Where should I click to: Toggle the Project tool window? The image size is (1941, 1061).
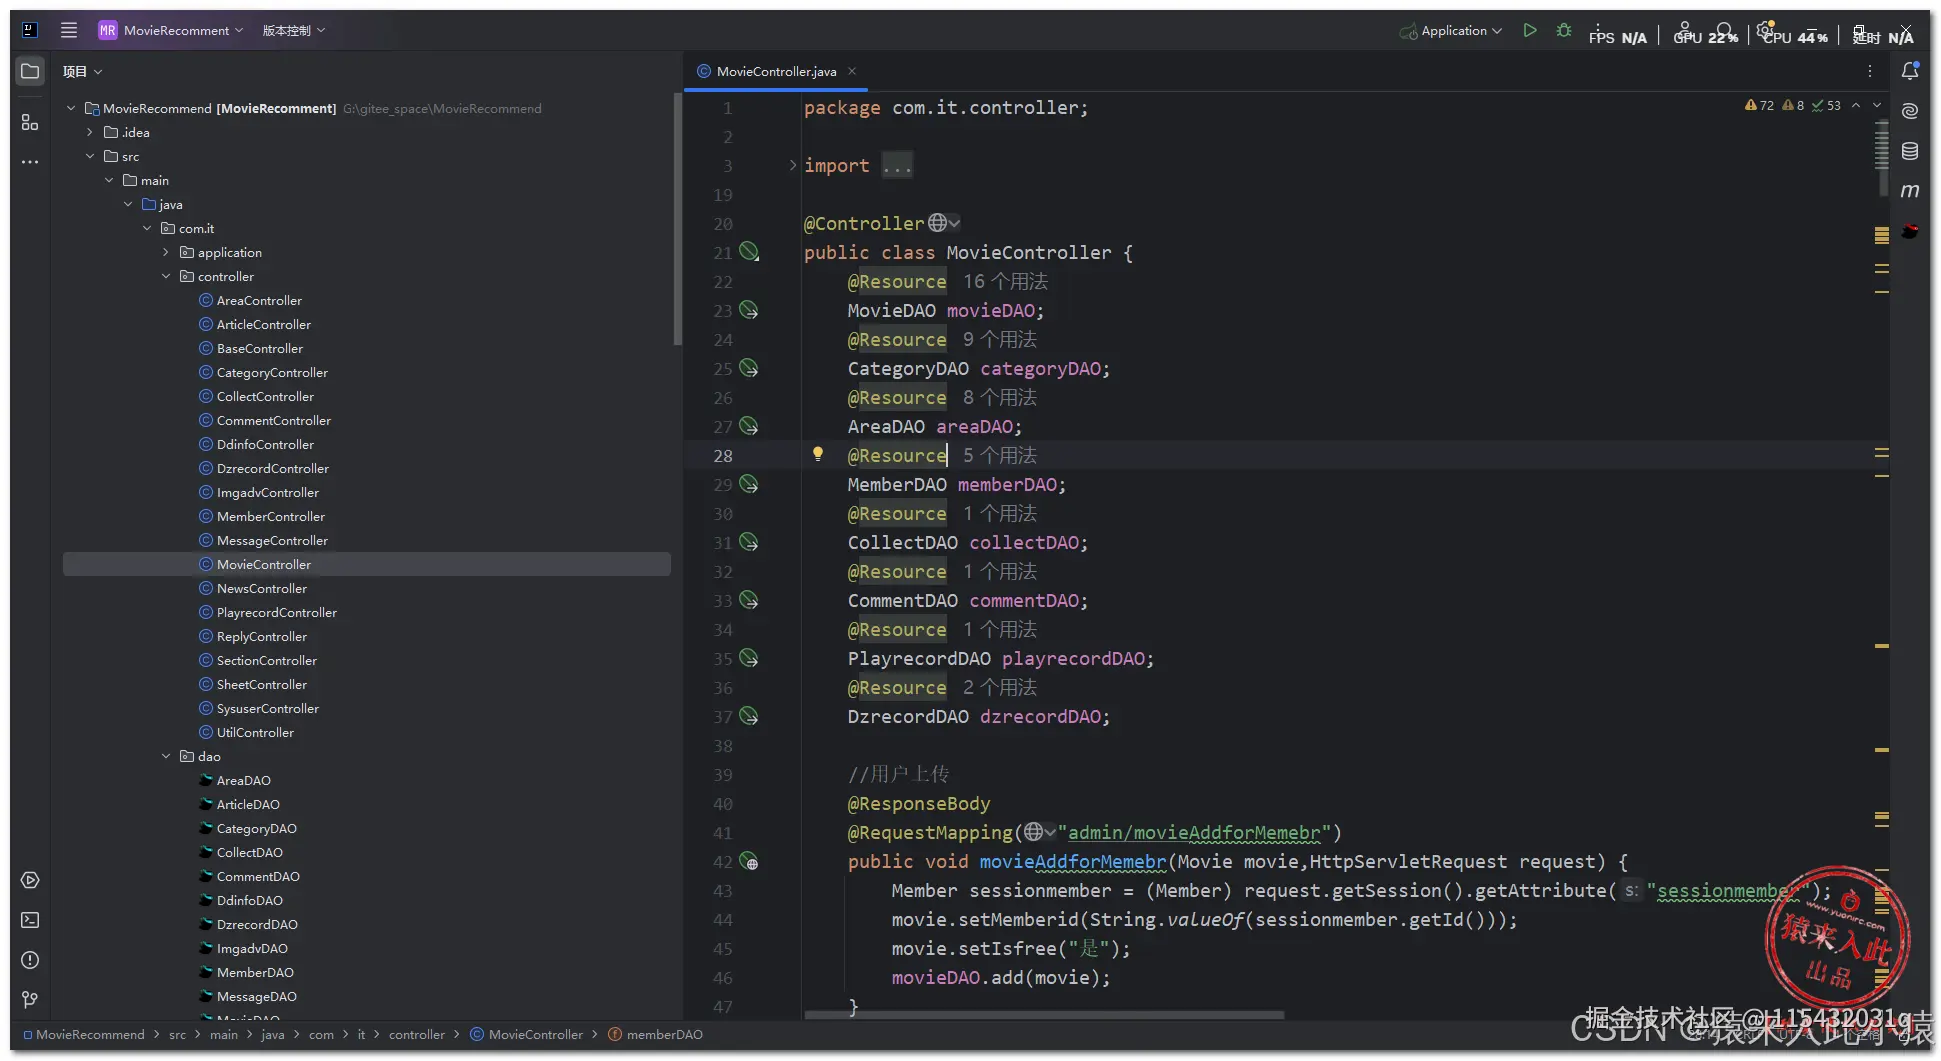pos(30,72)
